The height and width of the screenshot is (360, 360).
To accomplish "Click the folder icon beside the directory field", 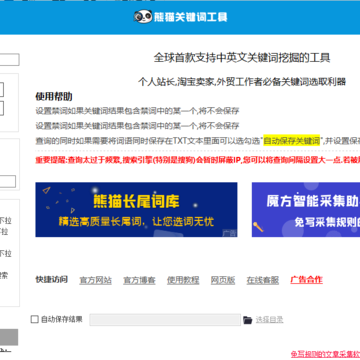I will pyautogui.click(x=248, y=320).
